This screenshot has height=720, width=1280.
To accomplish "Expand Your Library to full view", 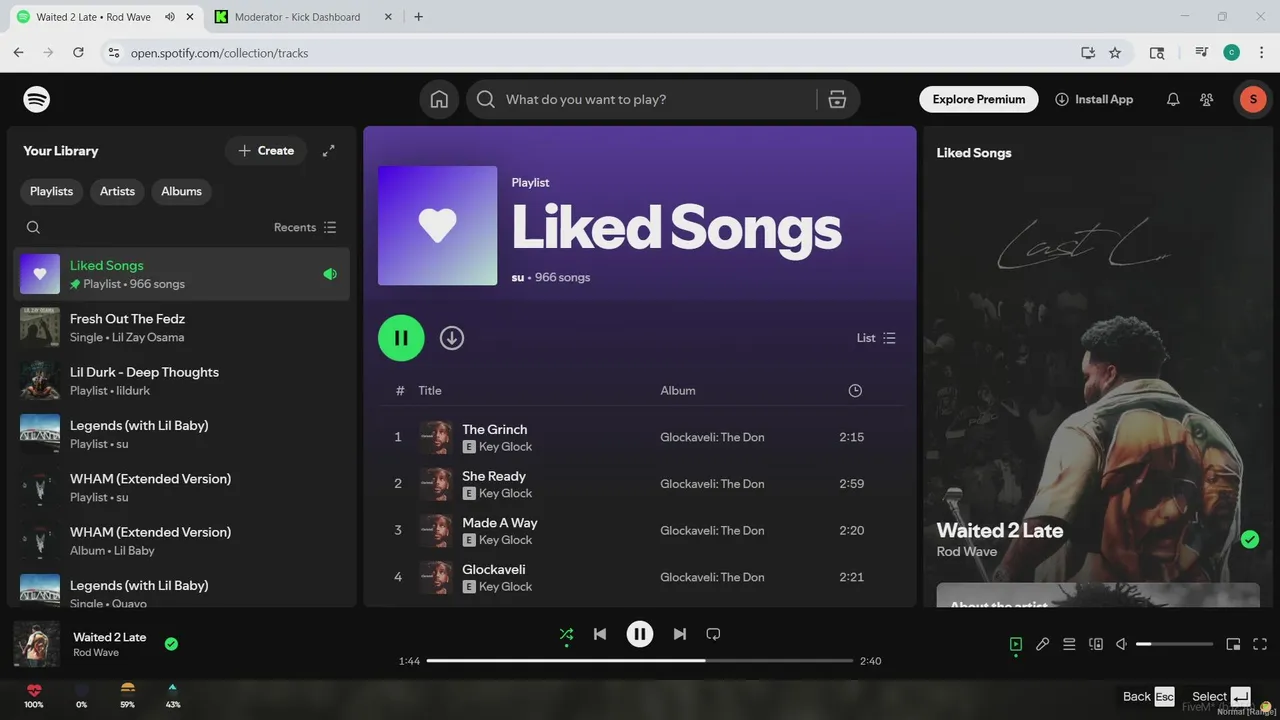I will pyautogui.click(x=329, y=151).
